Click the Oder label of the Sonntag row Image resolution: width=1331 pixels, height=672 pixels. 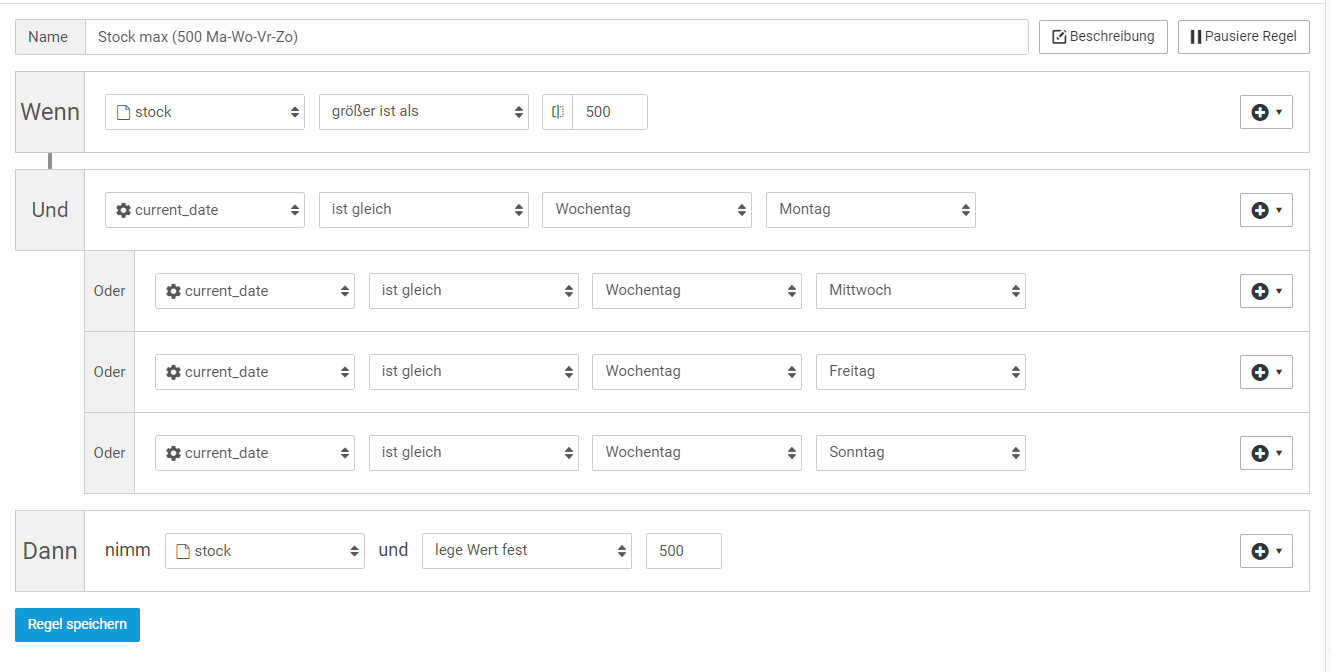[110, 453]
